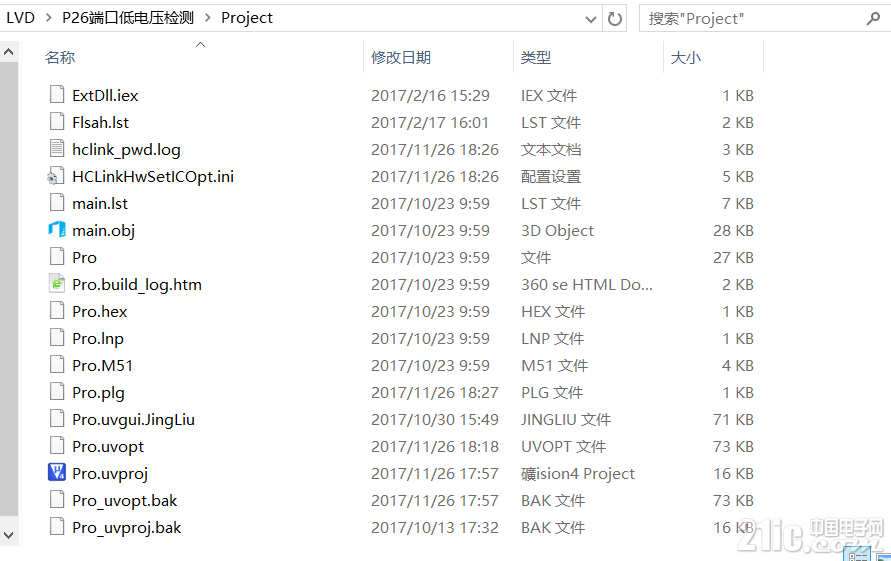This screenshot has height=561, width=891.
Task: Select the file name Pro_uvopt.bak
Action: coord(124,500)
